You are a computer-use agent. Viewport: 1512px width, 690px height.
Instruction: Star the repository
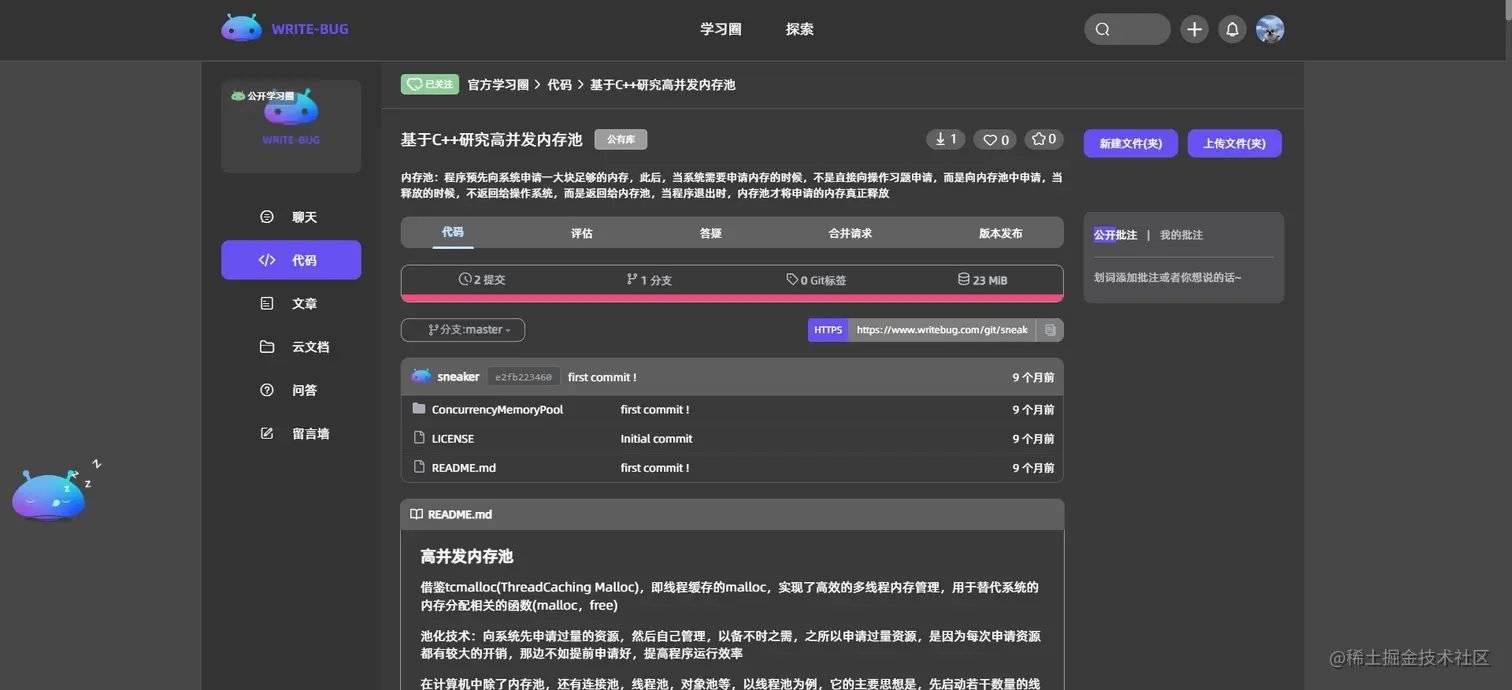[x=1044, y=139]
